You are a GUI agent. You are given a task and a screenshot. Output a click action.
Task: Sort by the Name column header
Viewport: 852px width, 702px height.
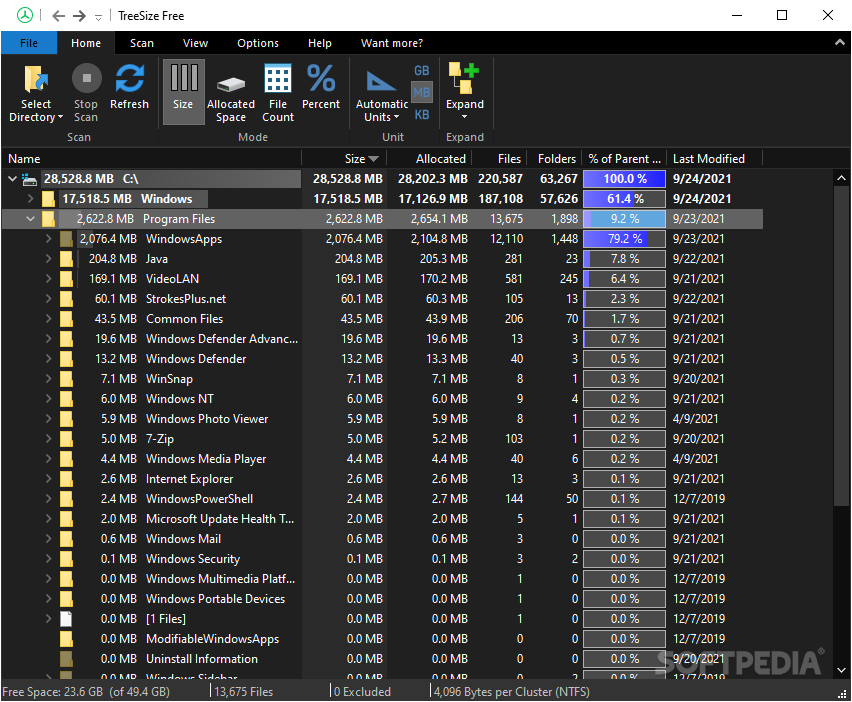click(x=152, y=159)
